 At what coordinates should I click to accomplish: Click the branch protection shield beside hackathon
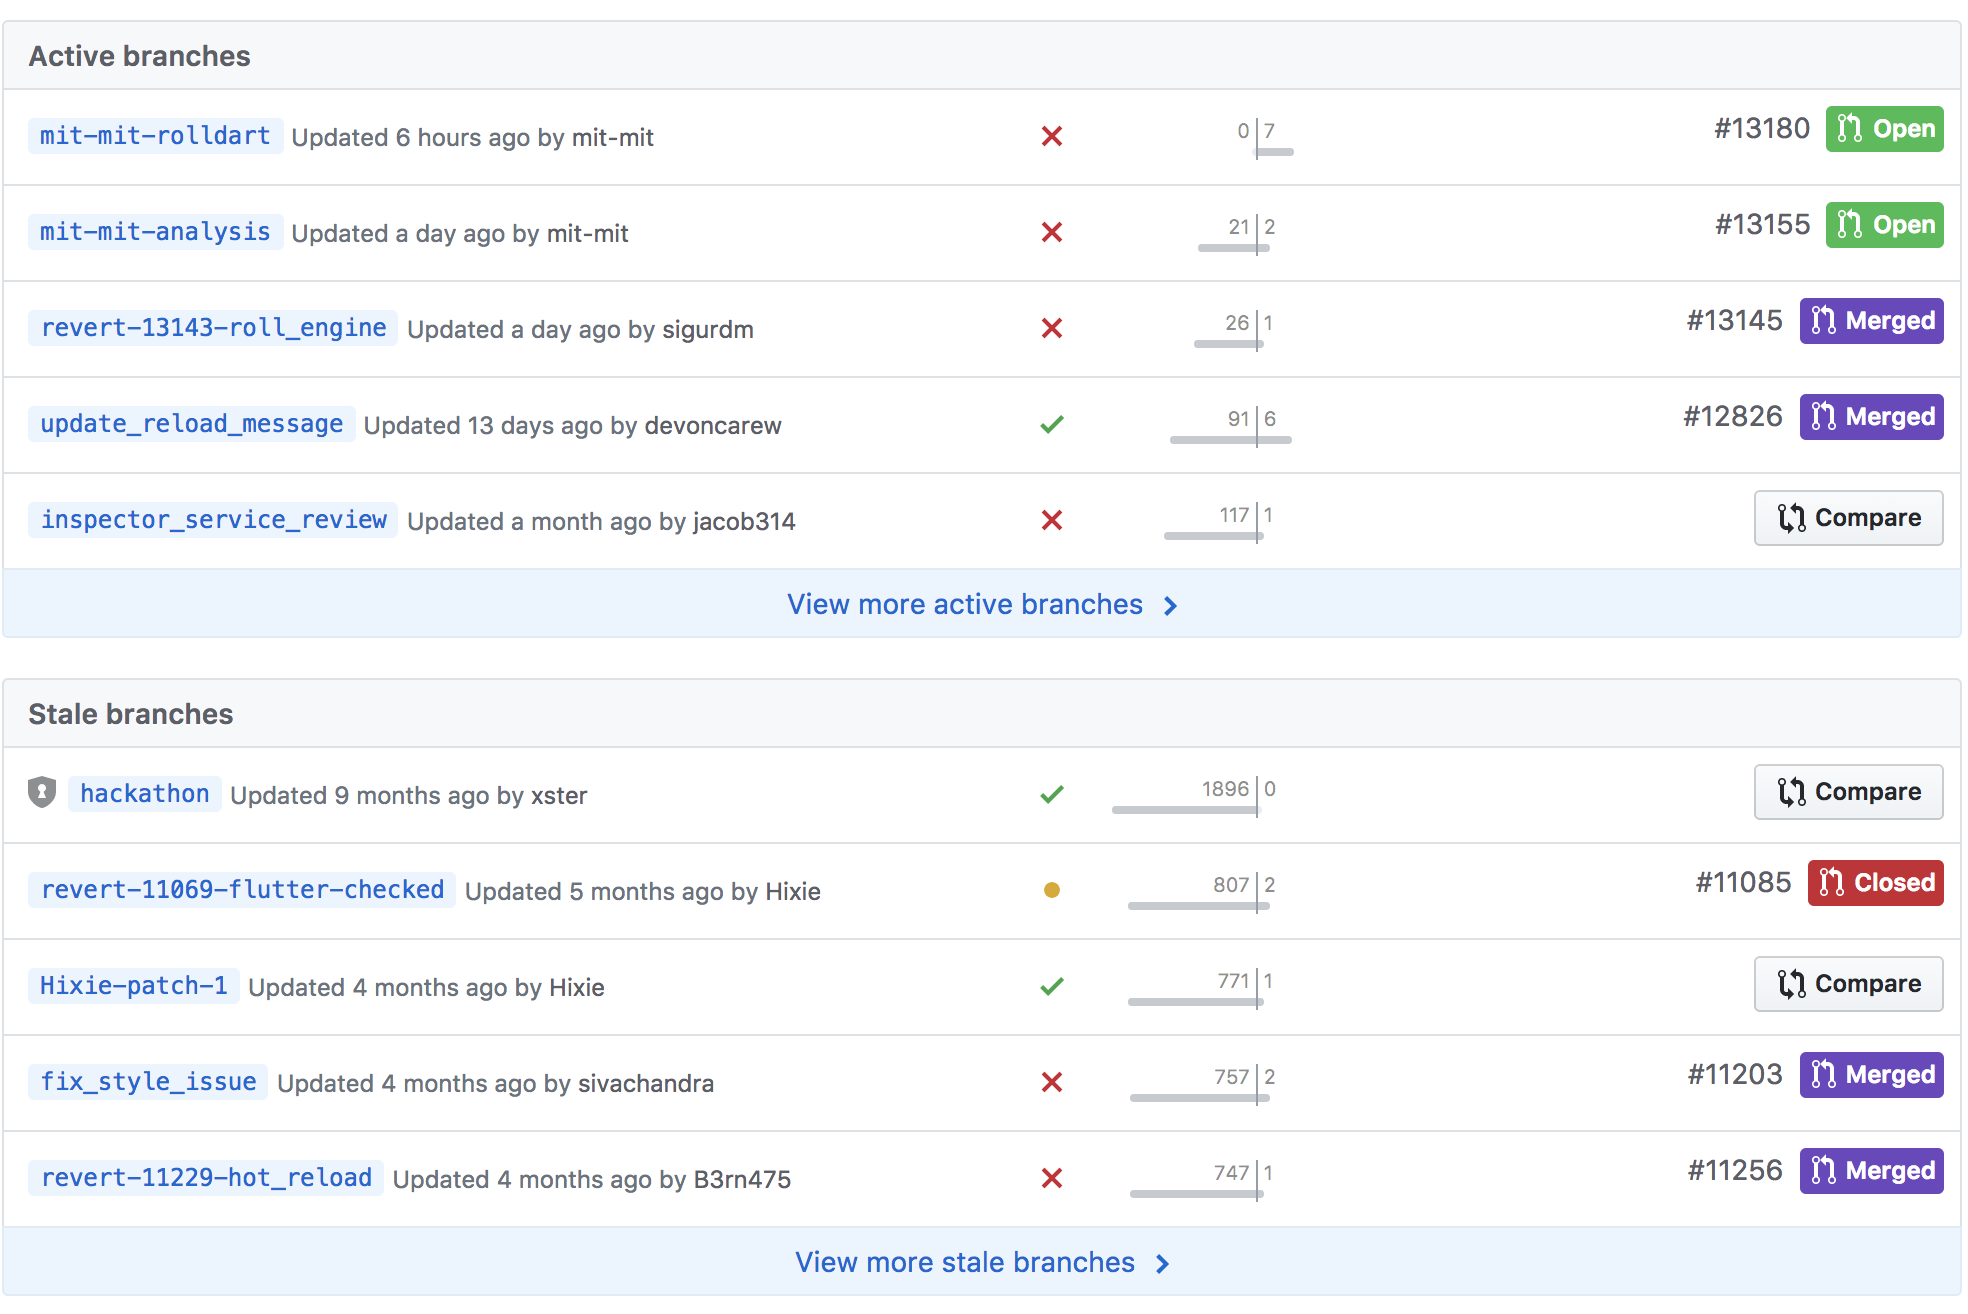click(40, 793)
